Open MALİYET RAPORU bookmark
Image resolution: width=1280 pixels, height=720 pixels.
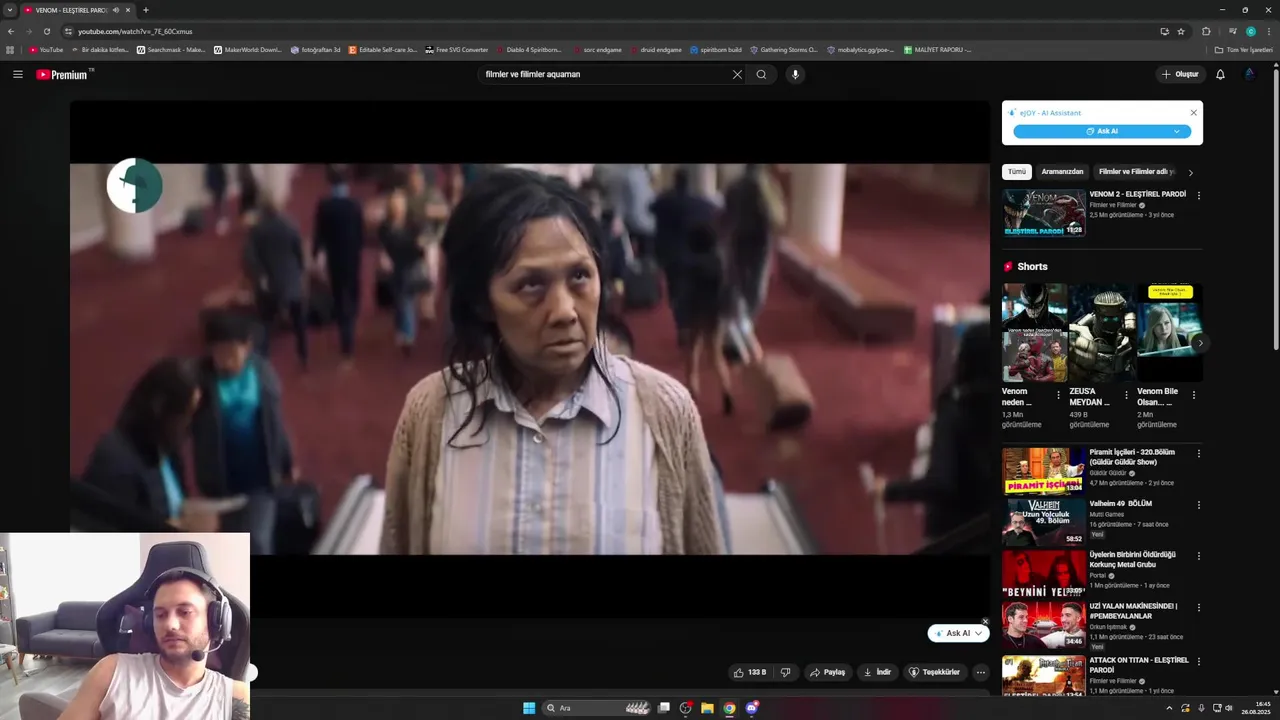[937, 49]
